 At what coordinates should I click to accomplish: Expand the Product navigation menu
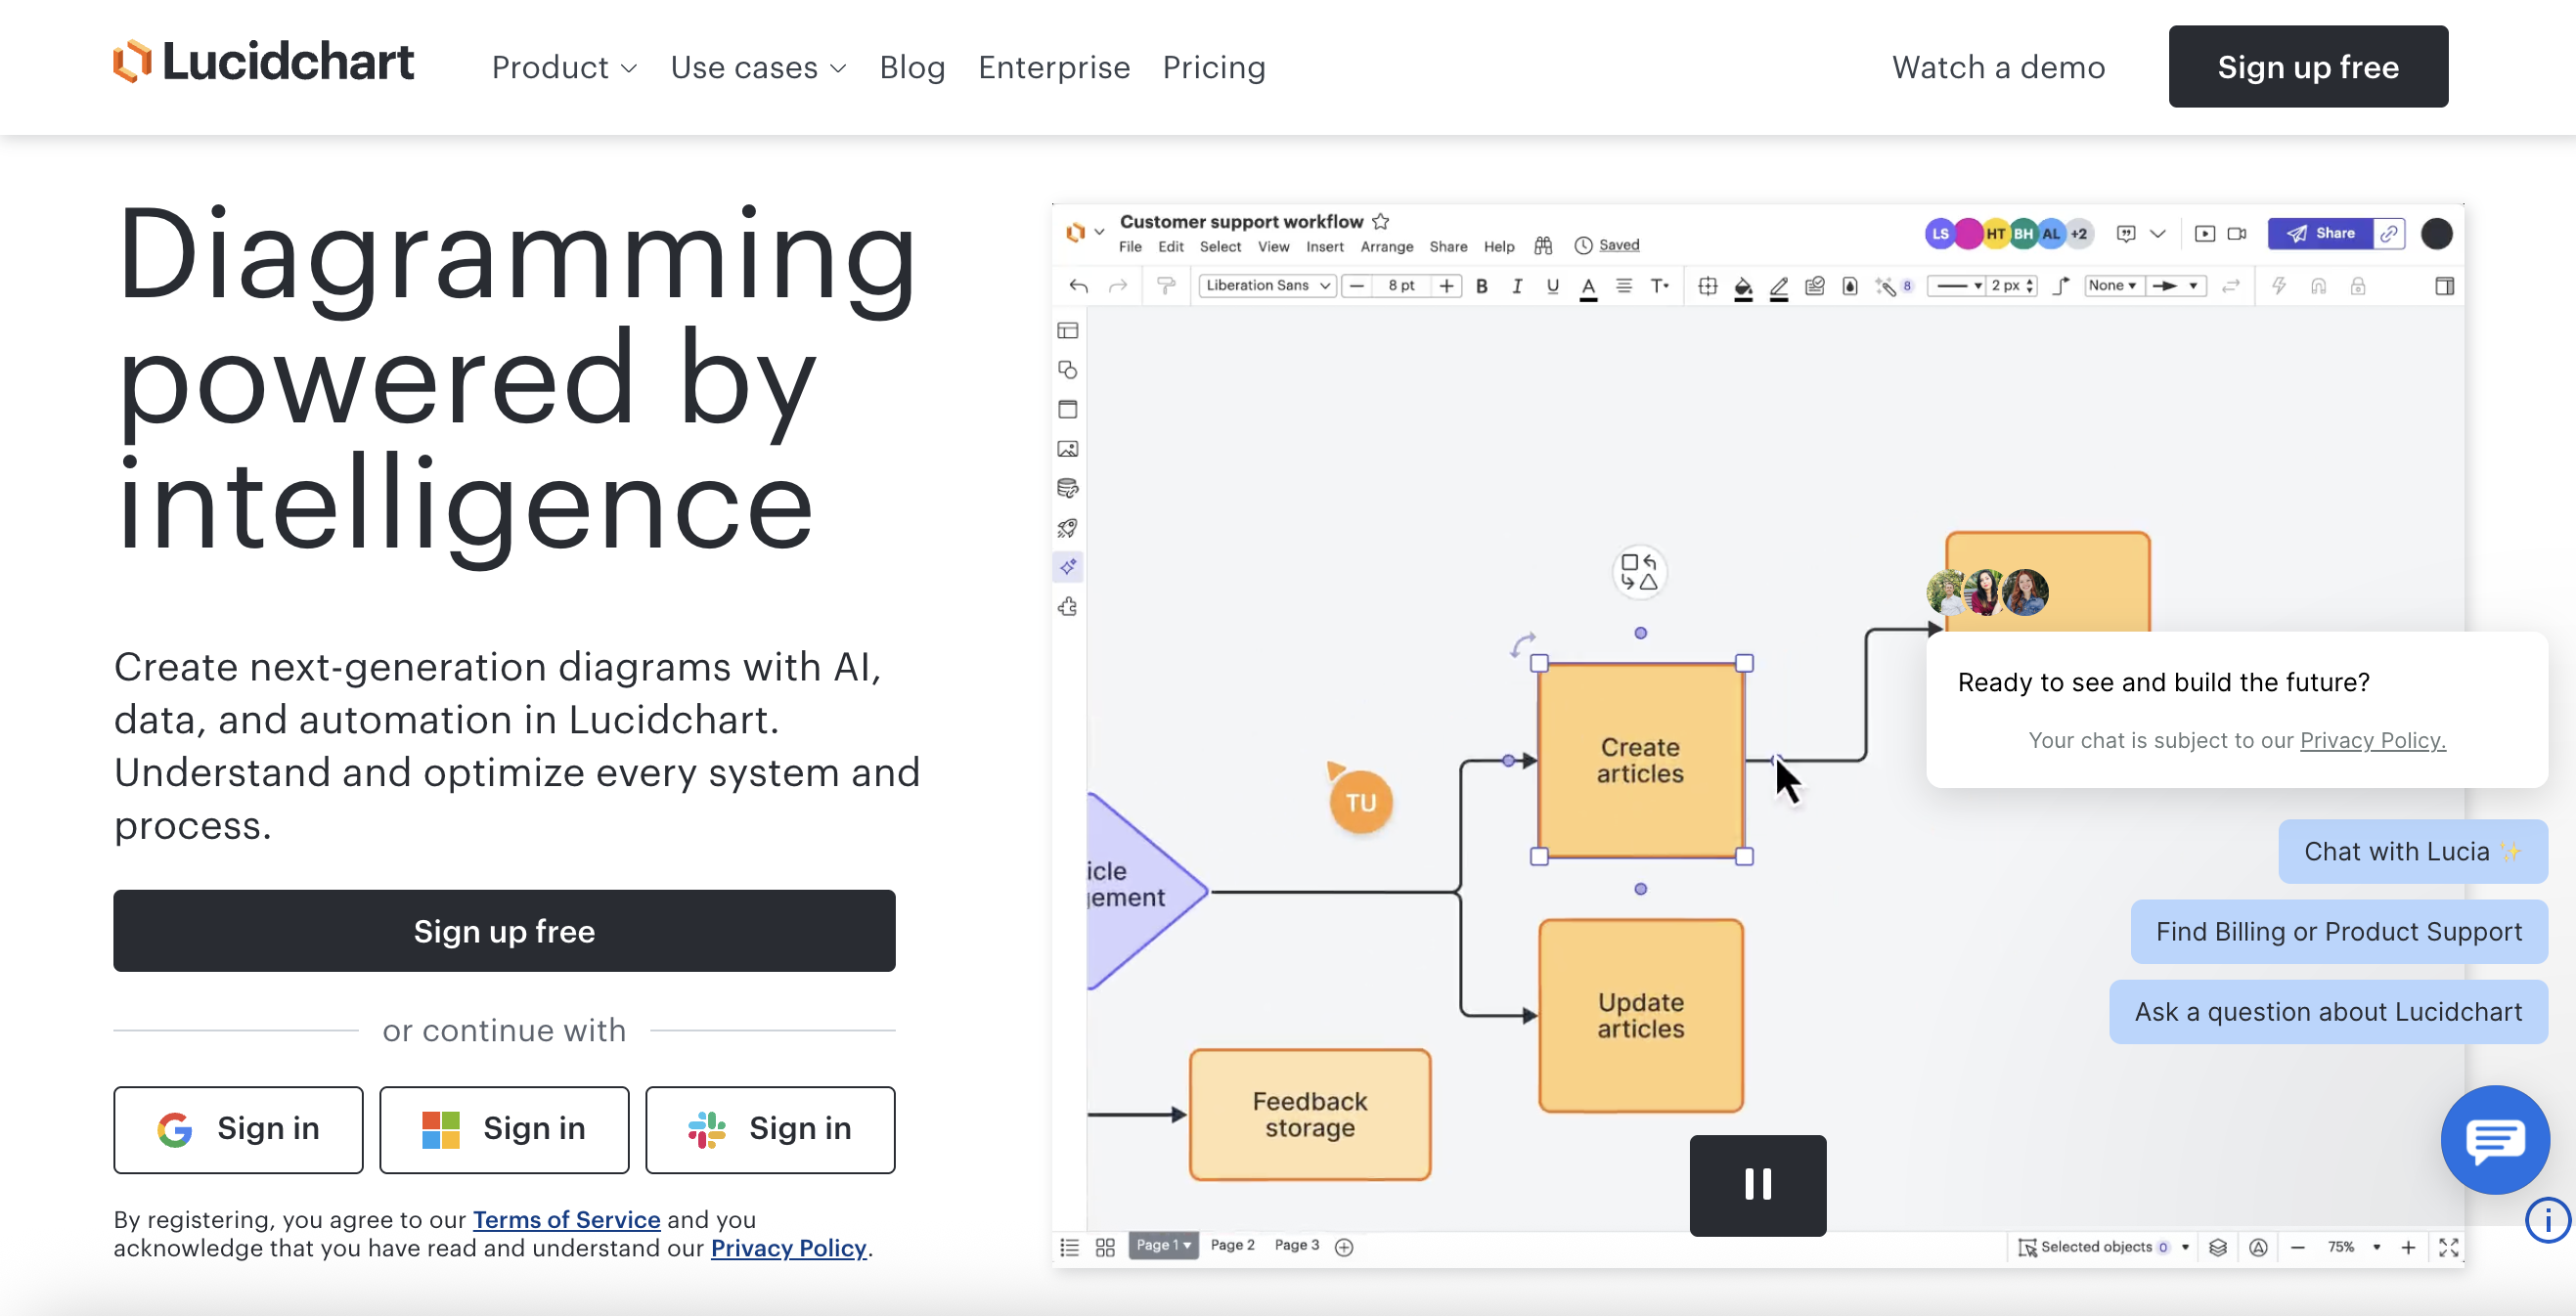point(564,67)
